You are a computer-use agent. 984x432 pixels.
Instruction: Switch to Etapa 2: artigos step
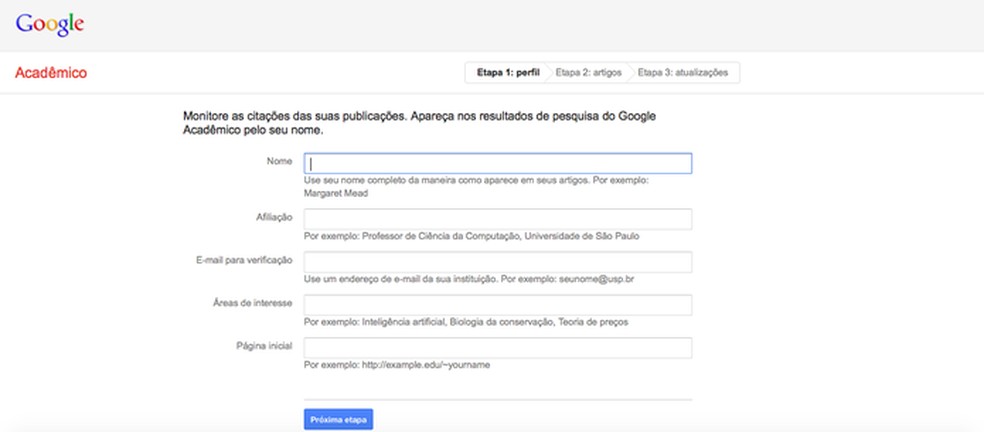(590, 73)
